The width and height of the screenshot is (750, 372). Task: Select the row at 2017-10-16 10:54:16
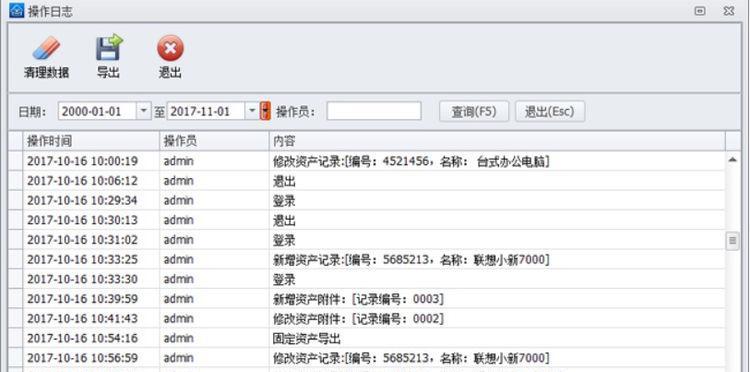pos(367,338)
